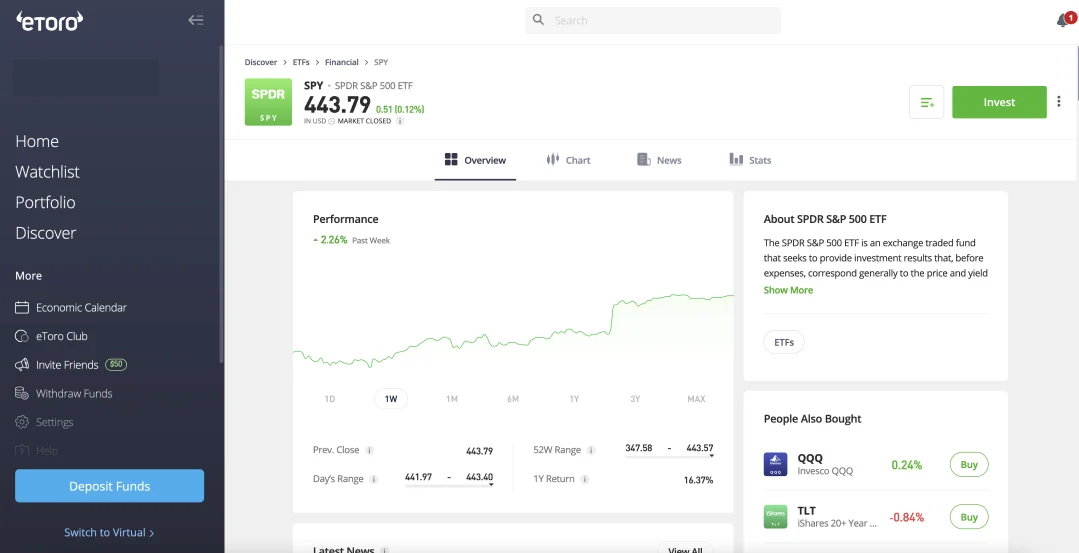Click the 52W Range slider marker

[712, 456]
